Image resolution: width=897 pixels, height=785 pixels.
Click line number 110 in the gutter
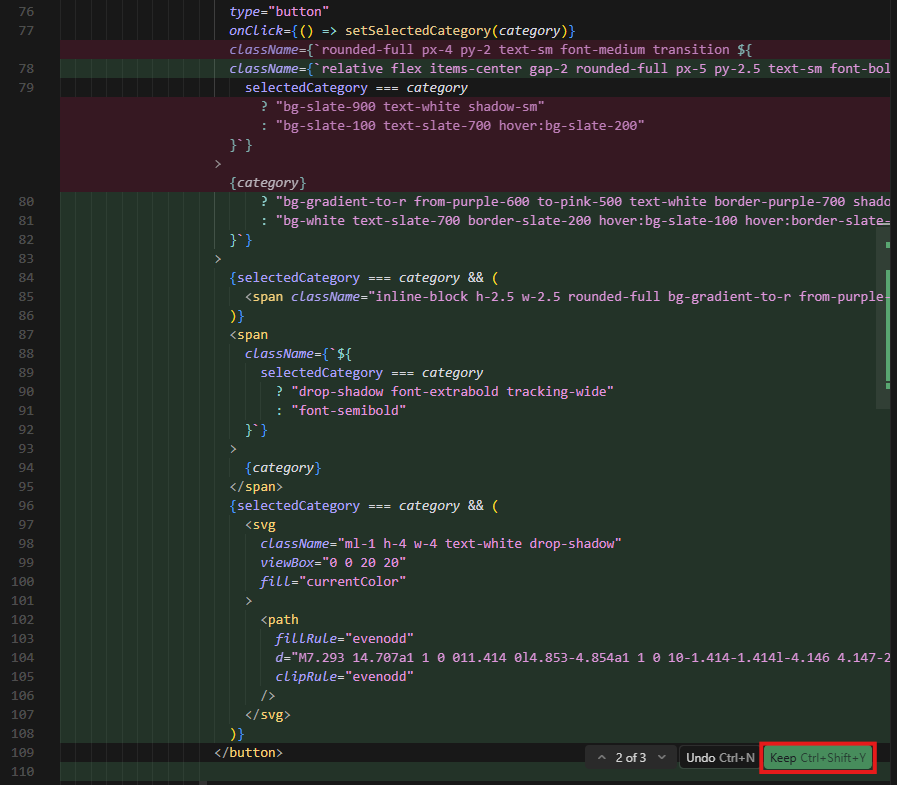(x=22, y=771)
